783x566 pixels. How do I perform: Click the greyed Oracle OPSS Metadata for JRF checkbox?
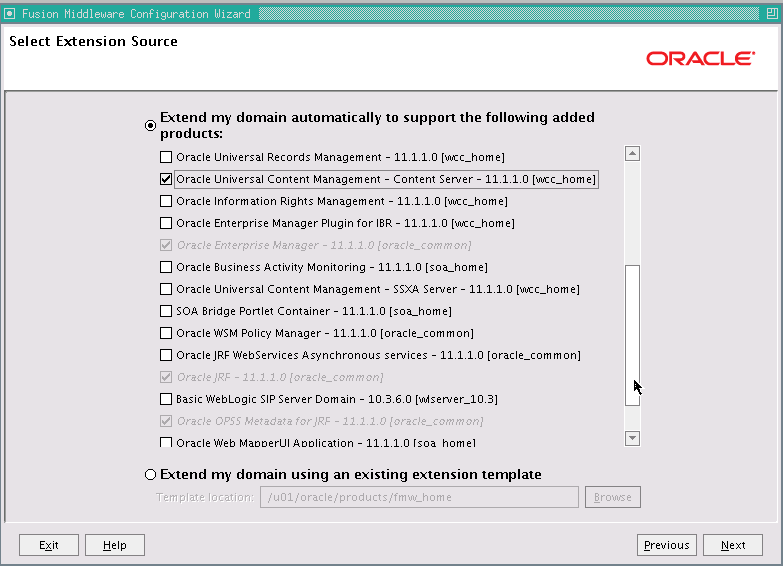click(166, 421)
